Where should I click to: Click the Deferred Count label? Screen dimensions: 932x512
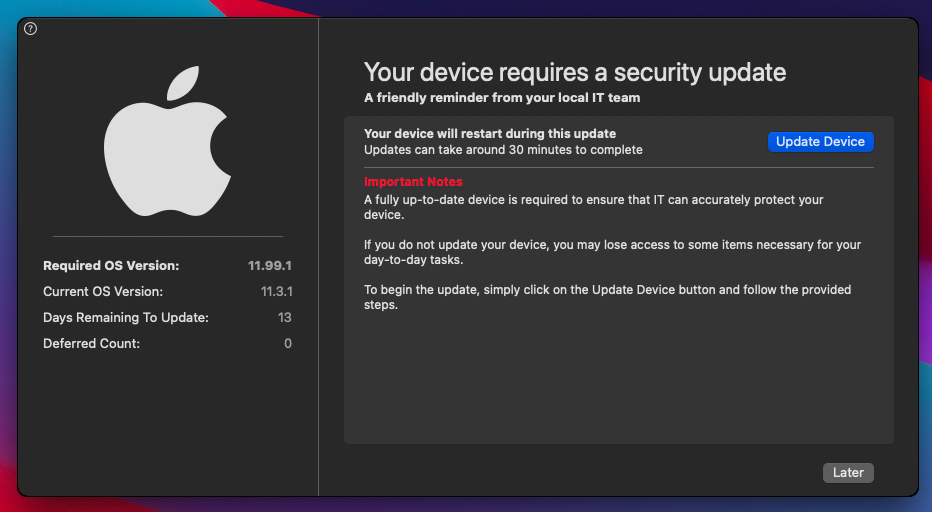(91, 344)
